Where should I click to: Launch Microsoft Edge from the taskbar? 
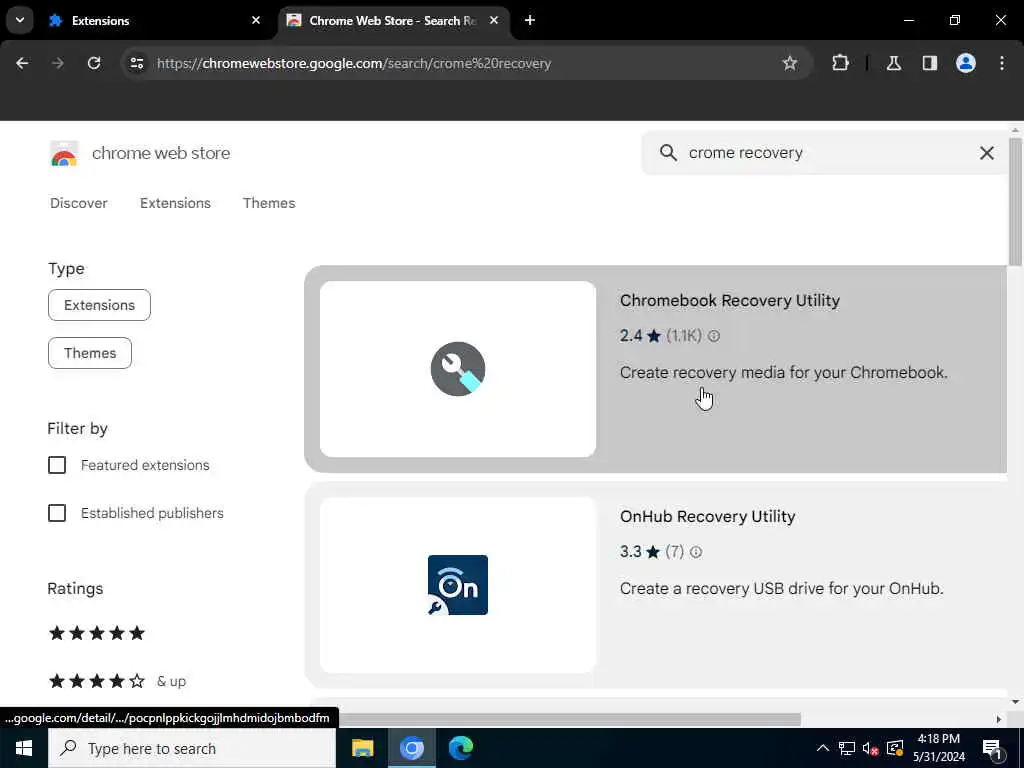coord(460,748)
